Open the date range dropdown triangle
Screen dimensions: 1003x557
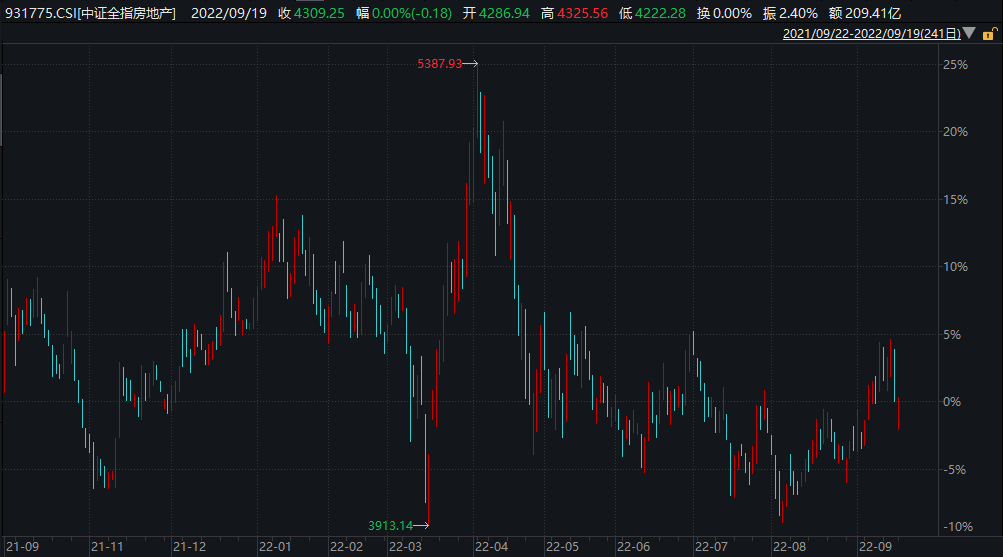970,33
